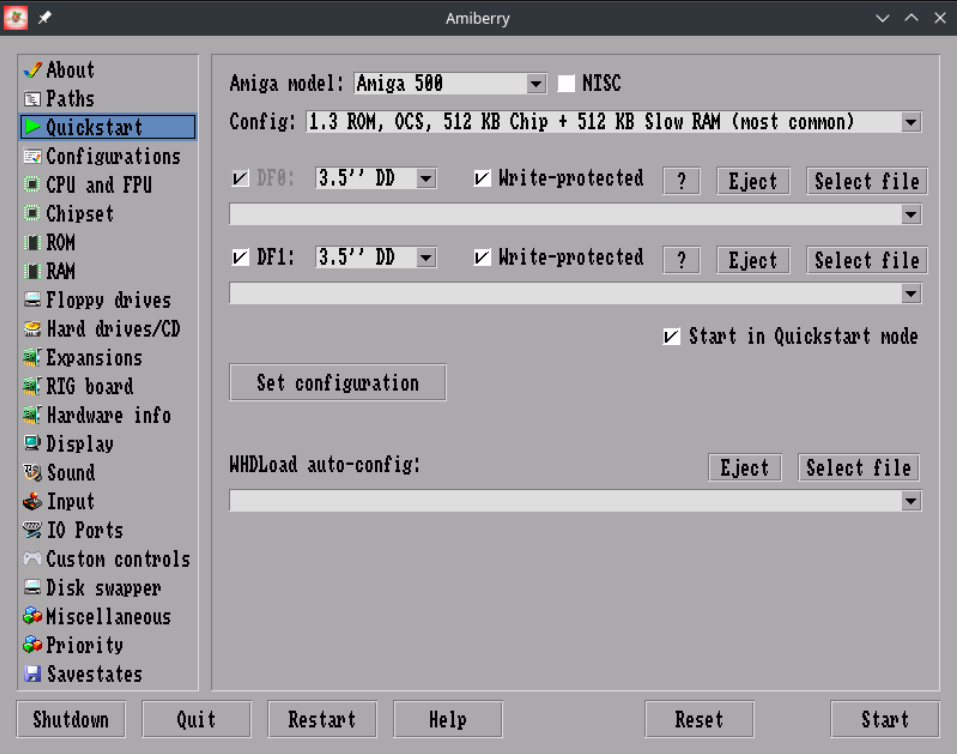Screen dimensions: 957x754
Task: Toggle the DF1 drive enable checkbox
Action: [x=240, y=257]
